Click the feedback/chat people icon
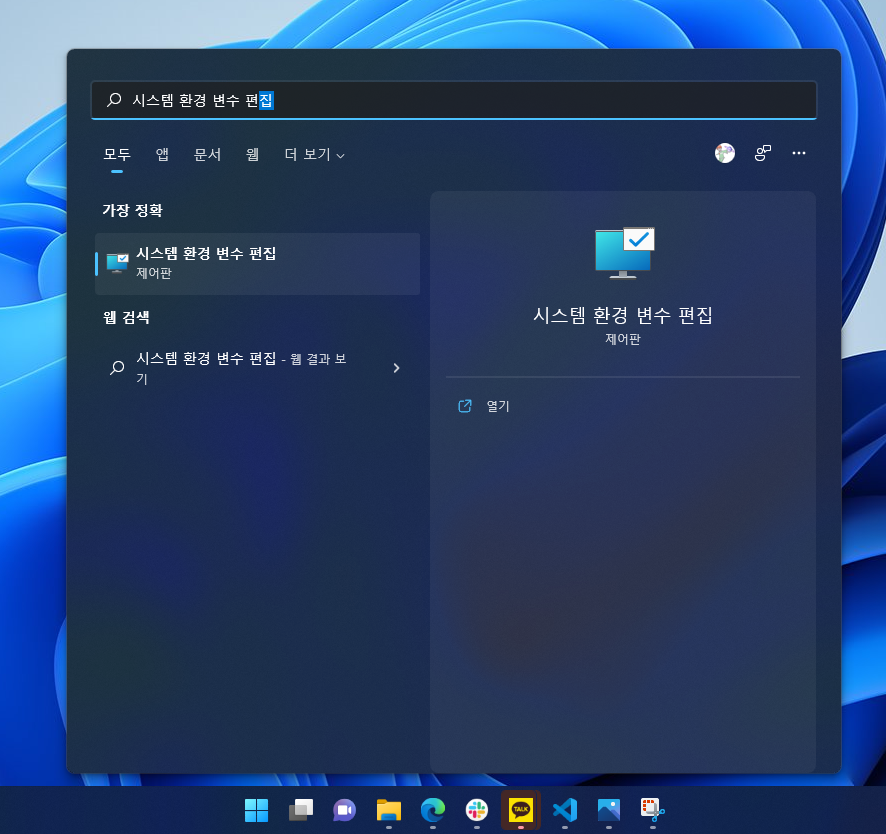This screenshot has width=886, height=834. coord(763,153)
